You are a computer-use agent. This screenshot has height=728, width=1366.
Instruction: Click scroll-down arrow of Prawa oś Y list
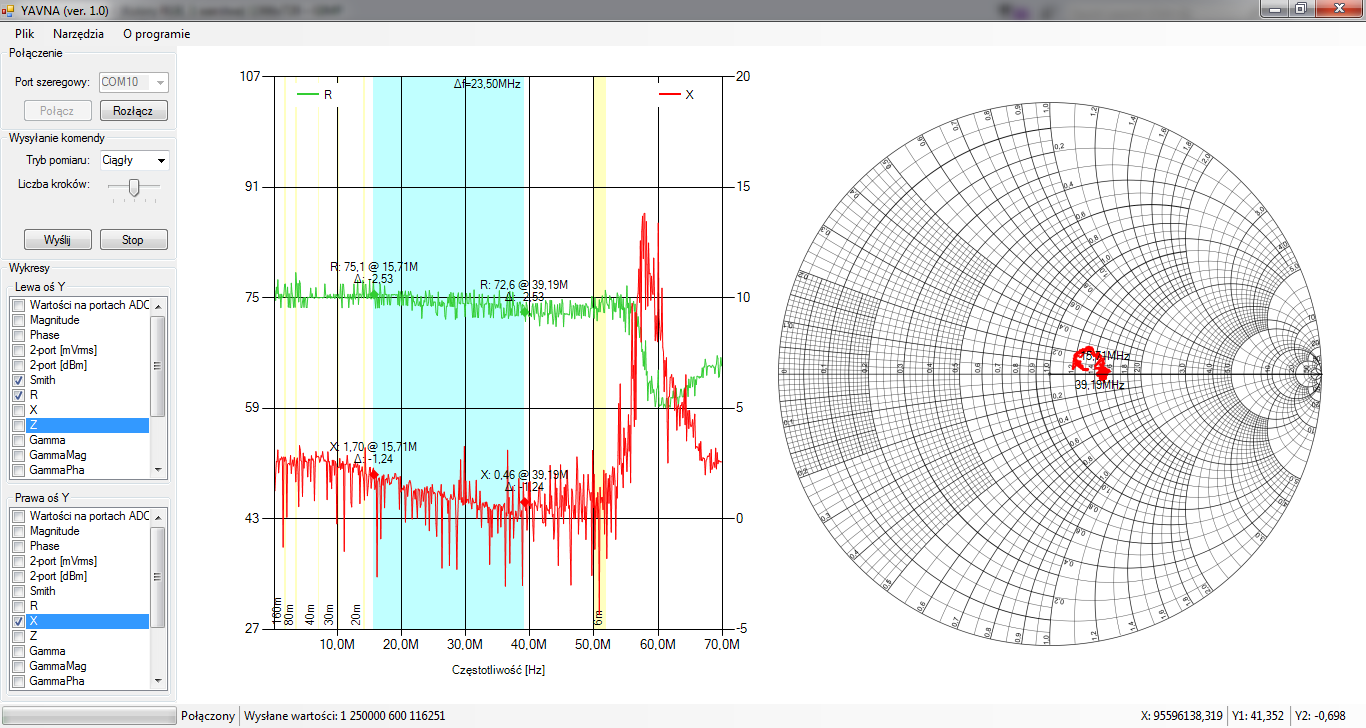pos(157,681)
